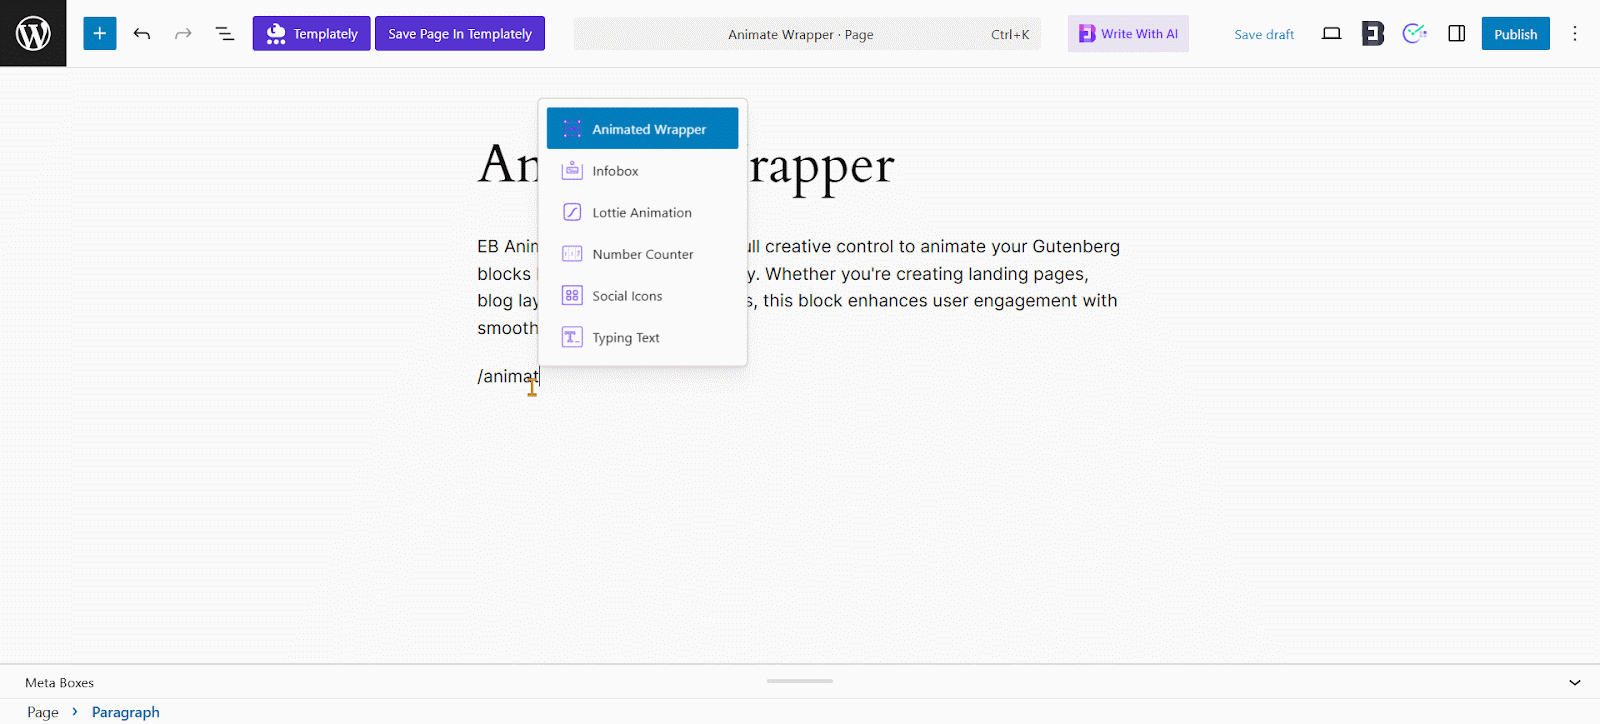
Task: Choose Lottie Animation block suggestion
Action: click(x=643, y=212)
